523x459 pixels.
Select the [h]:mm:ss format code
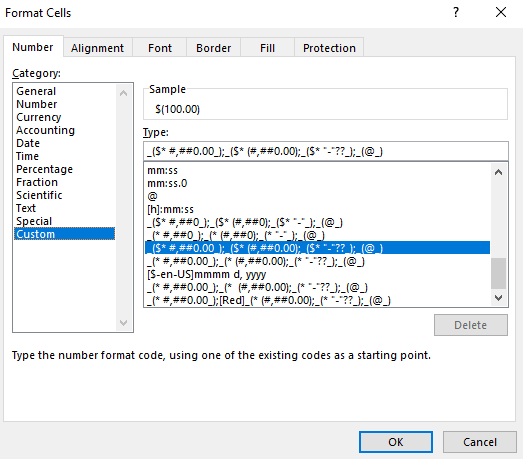[x=170, y=209]
